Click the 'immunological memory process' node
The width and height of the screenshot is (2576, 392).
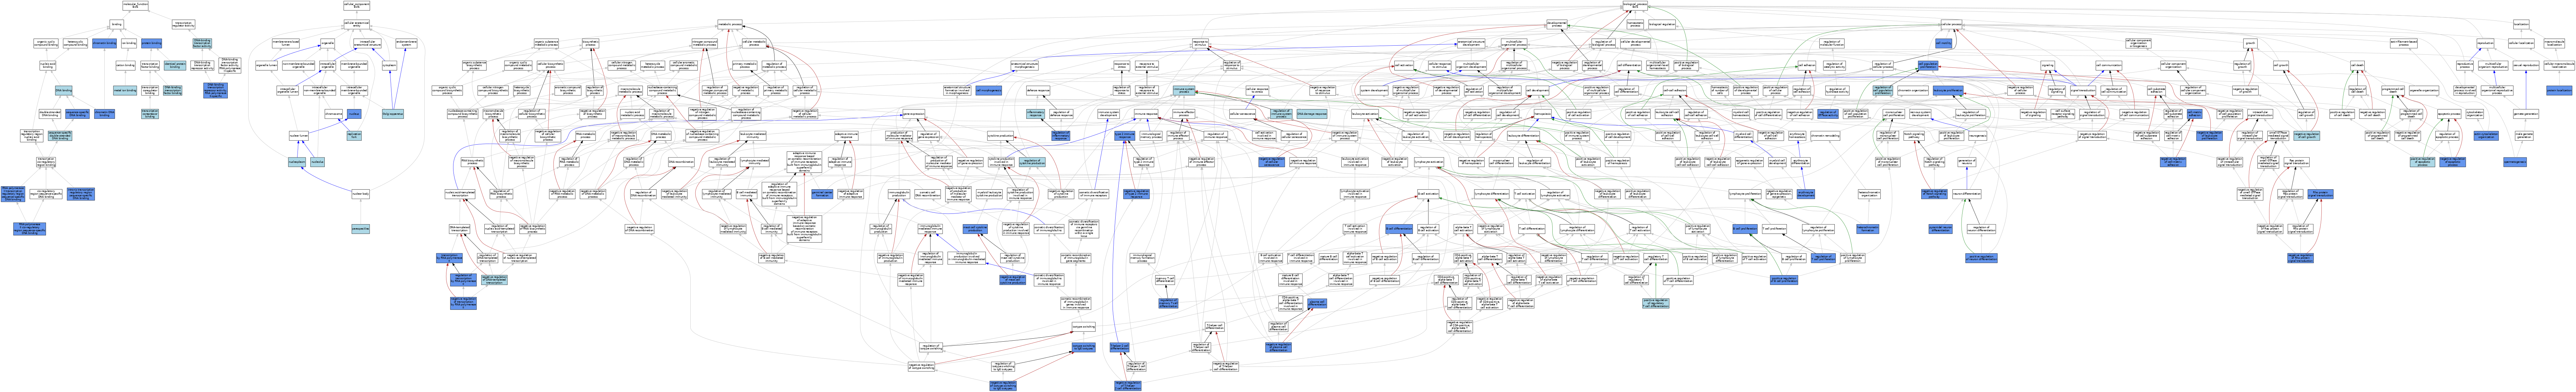coord(1151,136)
